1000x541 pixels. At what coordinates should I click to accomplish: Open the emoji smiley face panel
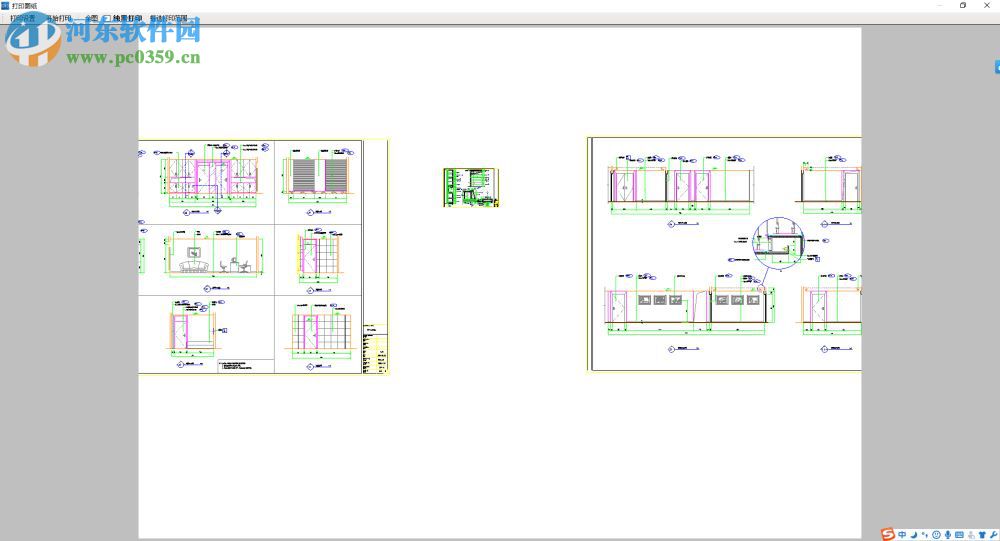pyautogui.click(x=936, y=535)
